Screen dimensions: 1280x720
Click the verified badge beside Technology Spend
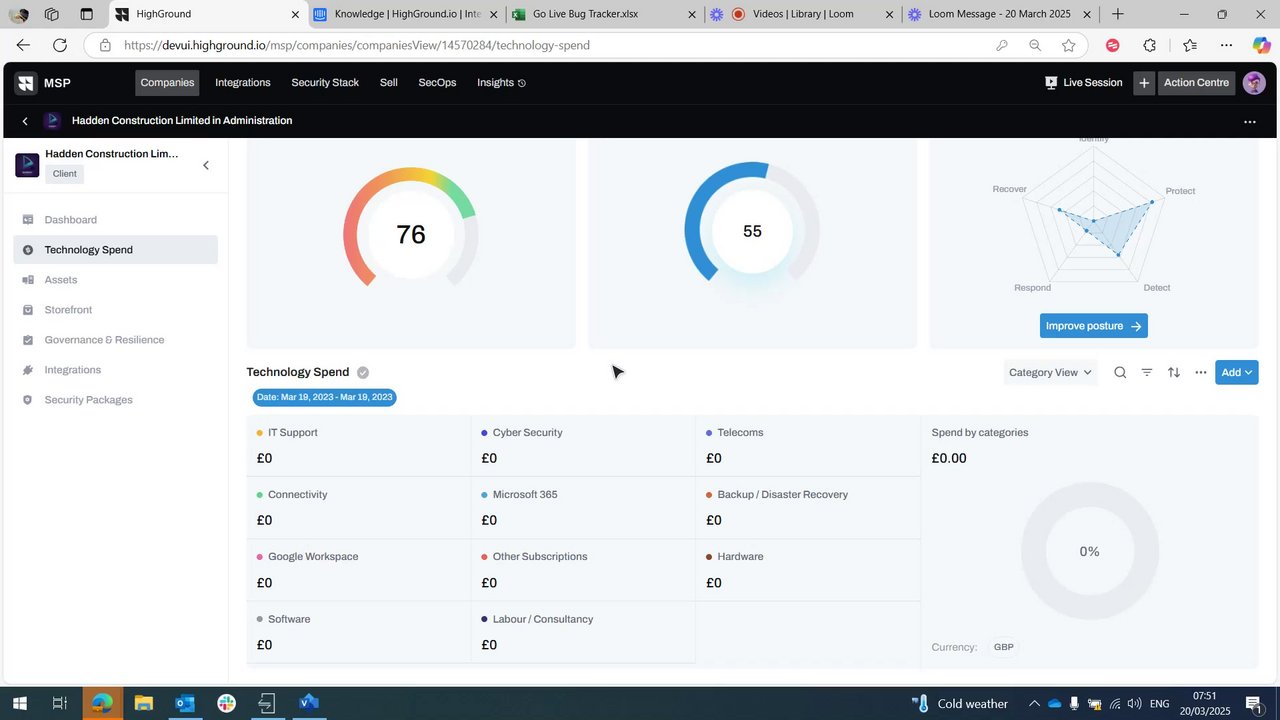[x=363, y=372]
